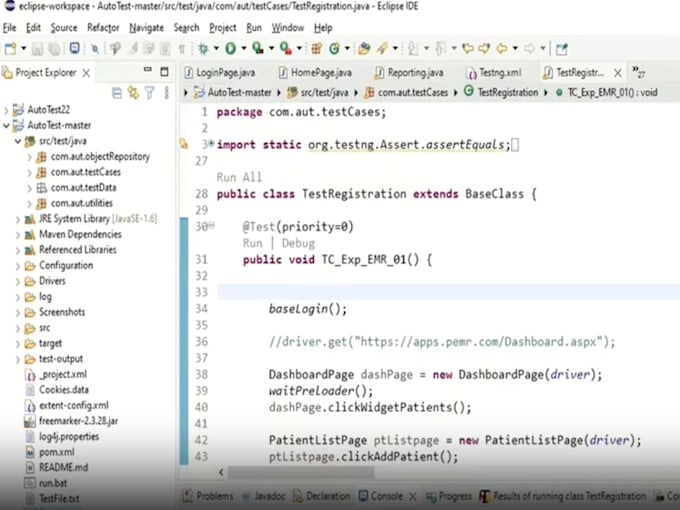Maximize the Project Explorer panel
This screenshot has height=510, width=680.
tap(164, 72)
